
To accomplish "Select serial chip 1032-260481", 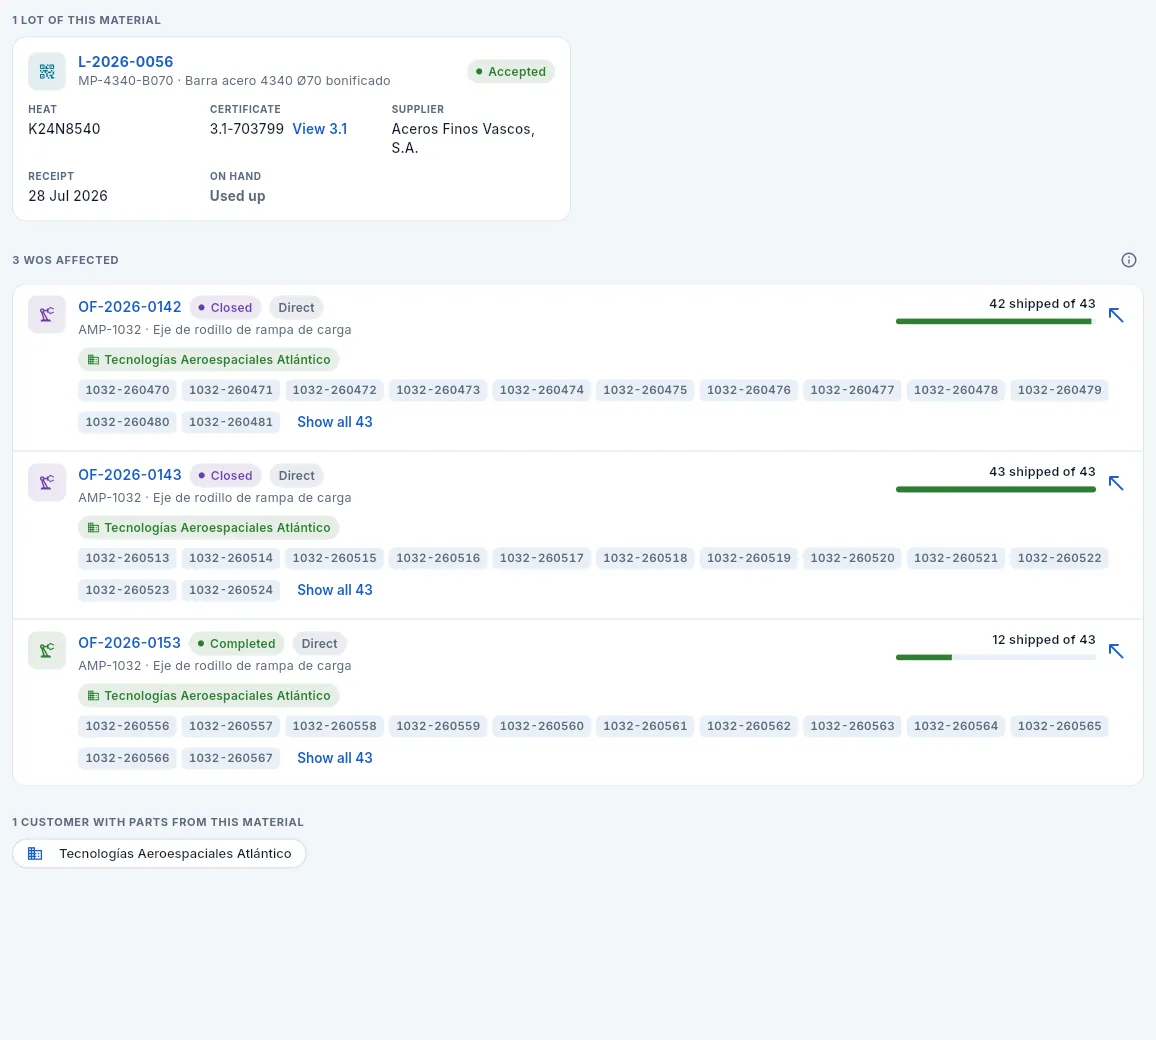I will (x=231, y=422).
